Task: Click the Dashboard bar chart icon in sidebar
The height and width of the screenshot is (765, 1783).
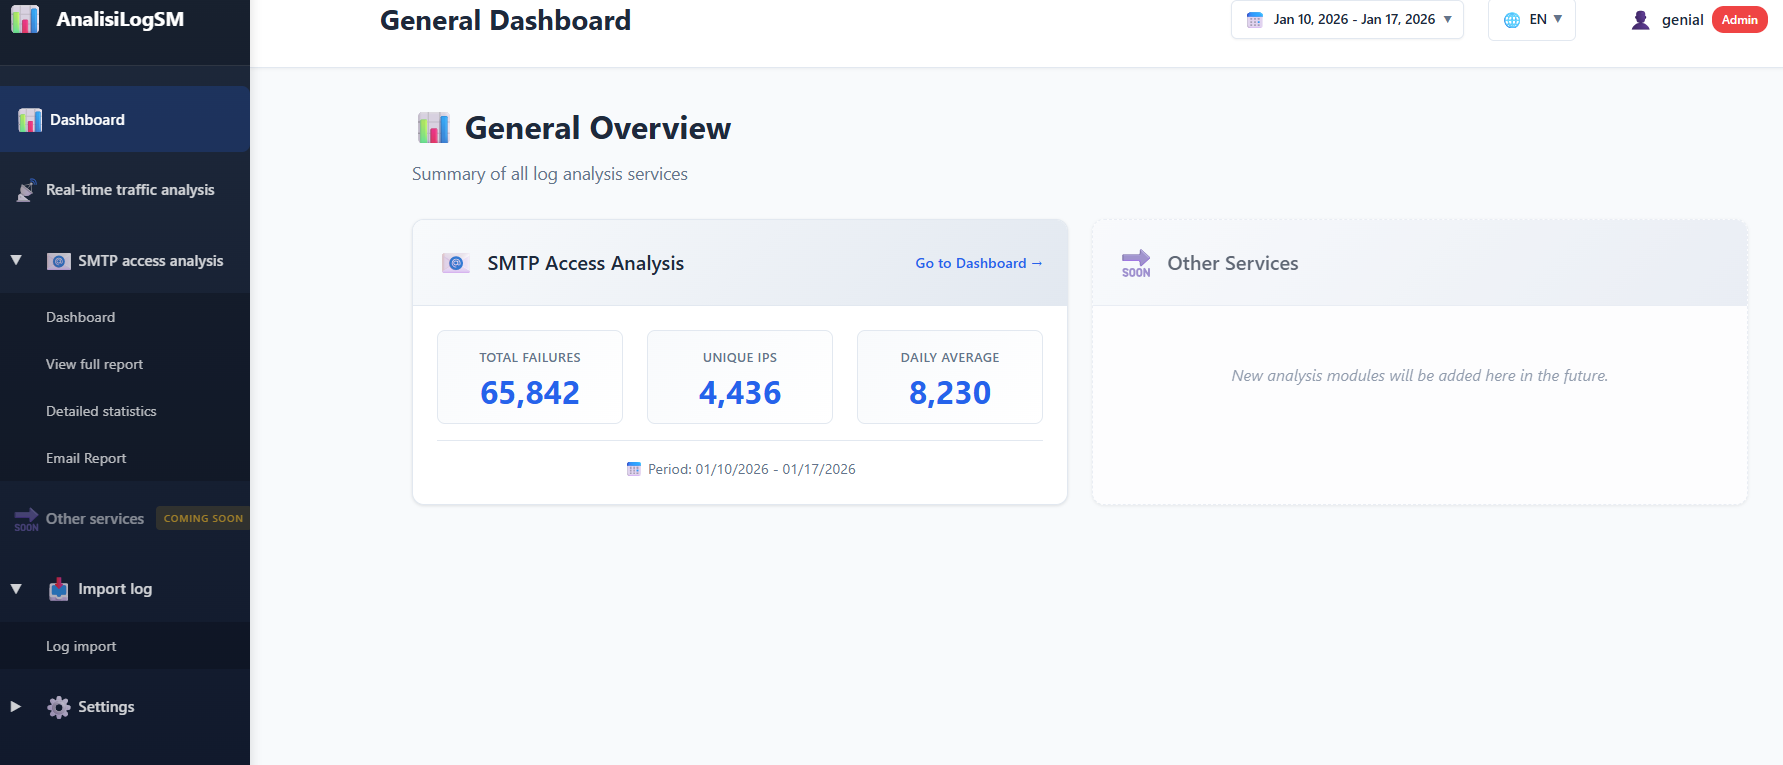Action: point(30,120)
